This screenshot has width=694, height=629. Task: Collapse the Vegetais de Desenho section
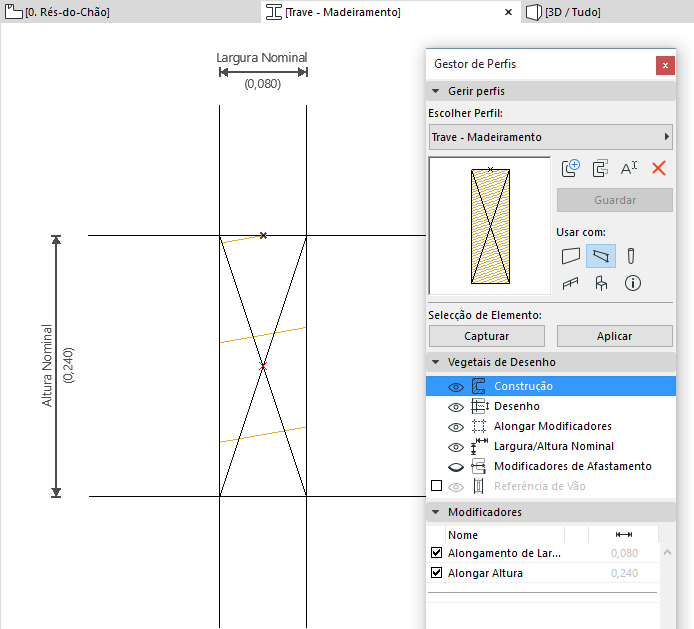coord(436,362)
